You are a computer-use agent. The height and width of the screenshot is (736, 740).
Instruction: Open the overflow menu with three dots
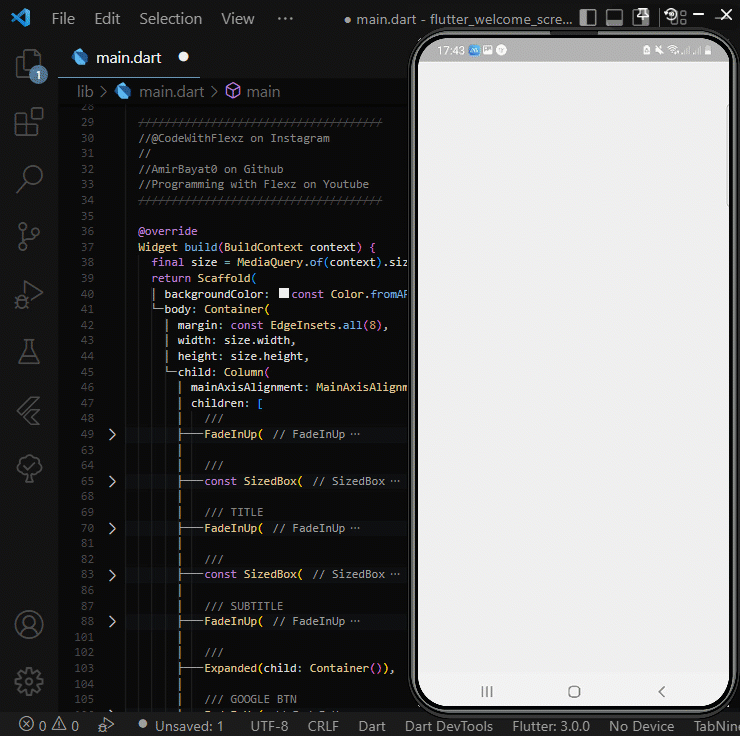(x=285, y=18)
